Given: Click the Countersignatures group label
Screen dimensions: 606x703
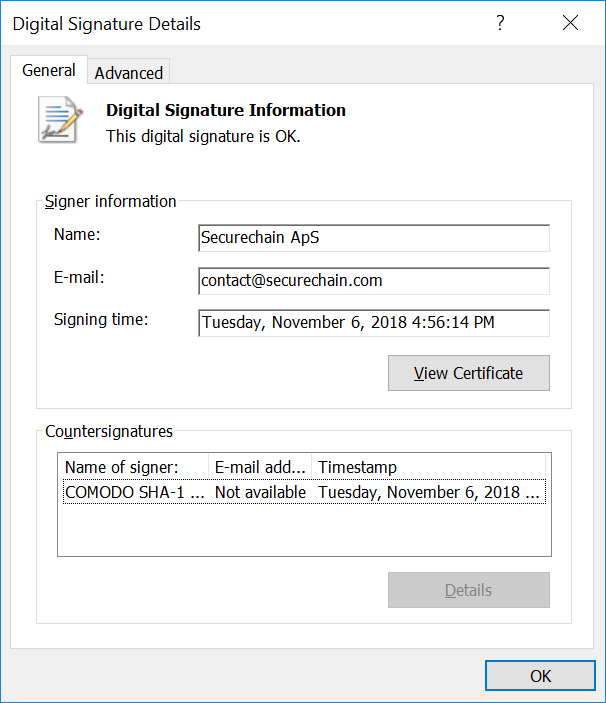Looking at the screenshot, I should [109, 431].
